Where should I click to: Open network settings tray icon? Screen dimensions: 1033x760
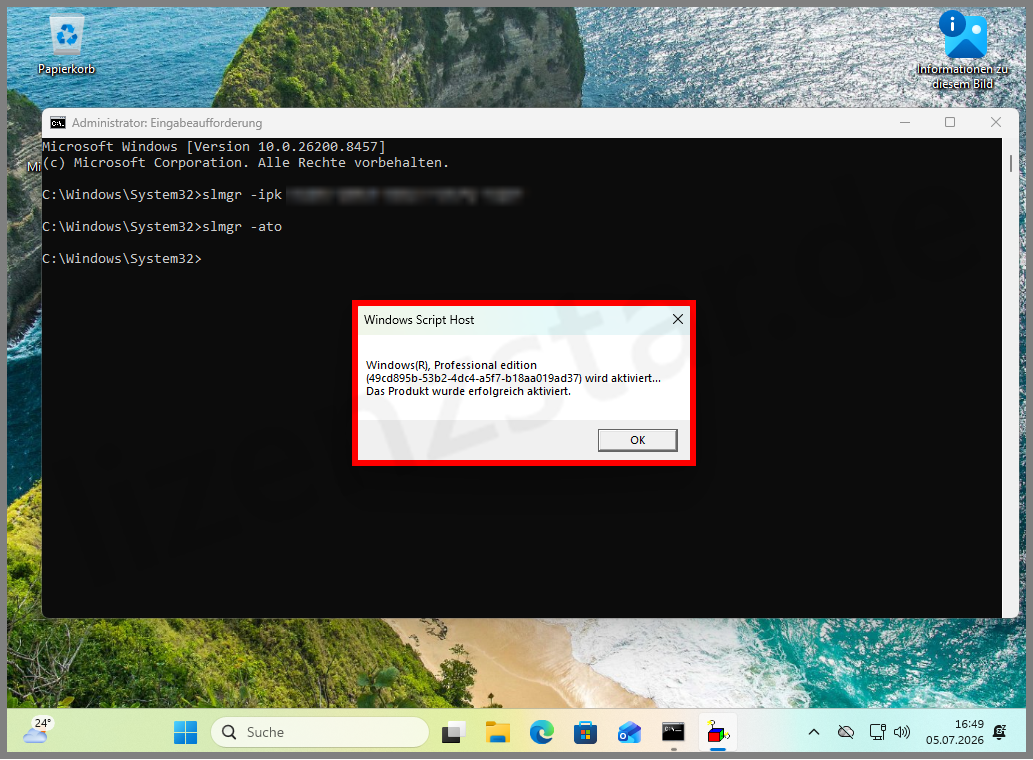tap(877, 732)
